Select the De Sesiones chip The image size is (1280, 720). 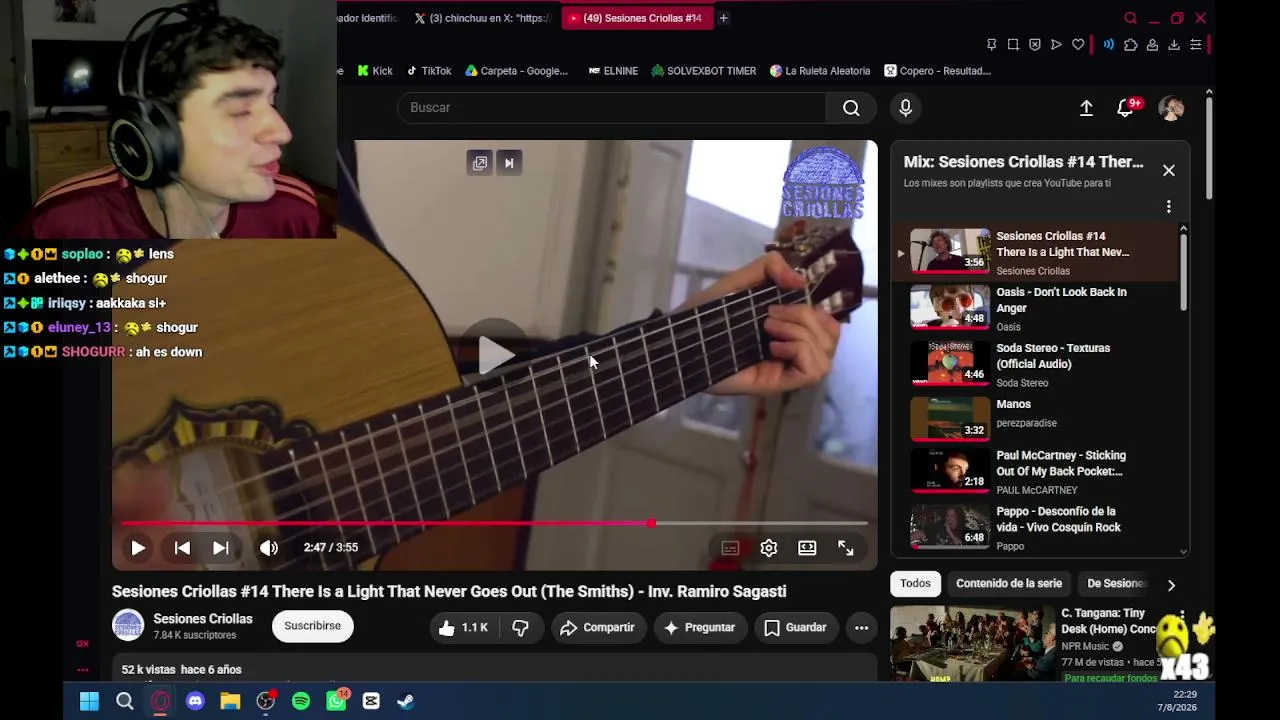click(1115, 584)
